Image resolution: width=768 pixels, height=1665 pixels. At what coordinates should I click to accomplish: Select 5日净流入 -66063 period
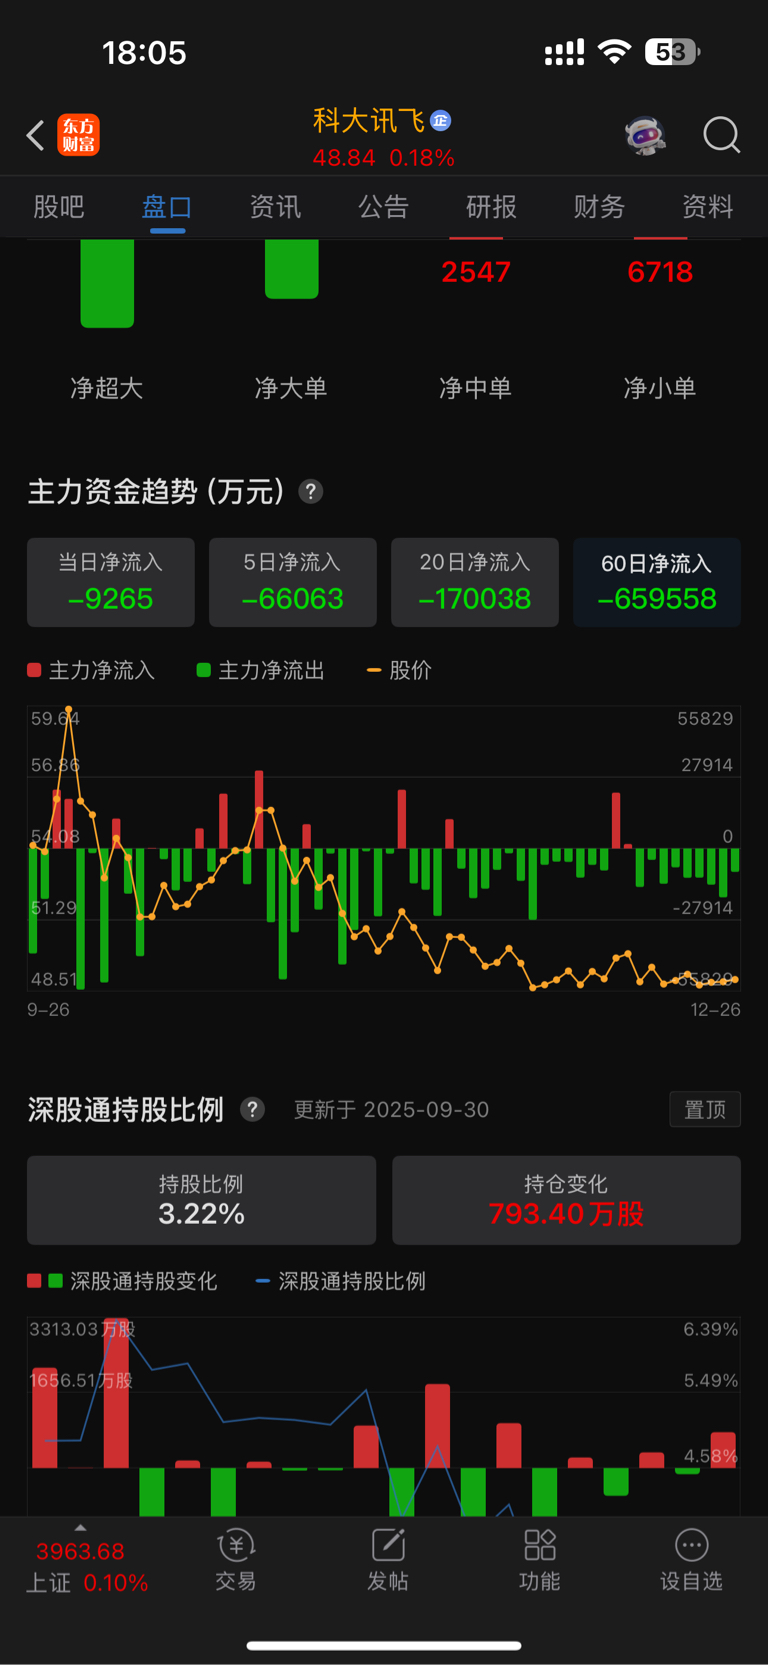pyautogui.click(x=293, y=582)
